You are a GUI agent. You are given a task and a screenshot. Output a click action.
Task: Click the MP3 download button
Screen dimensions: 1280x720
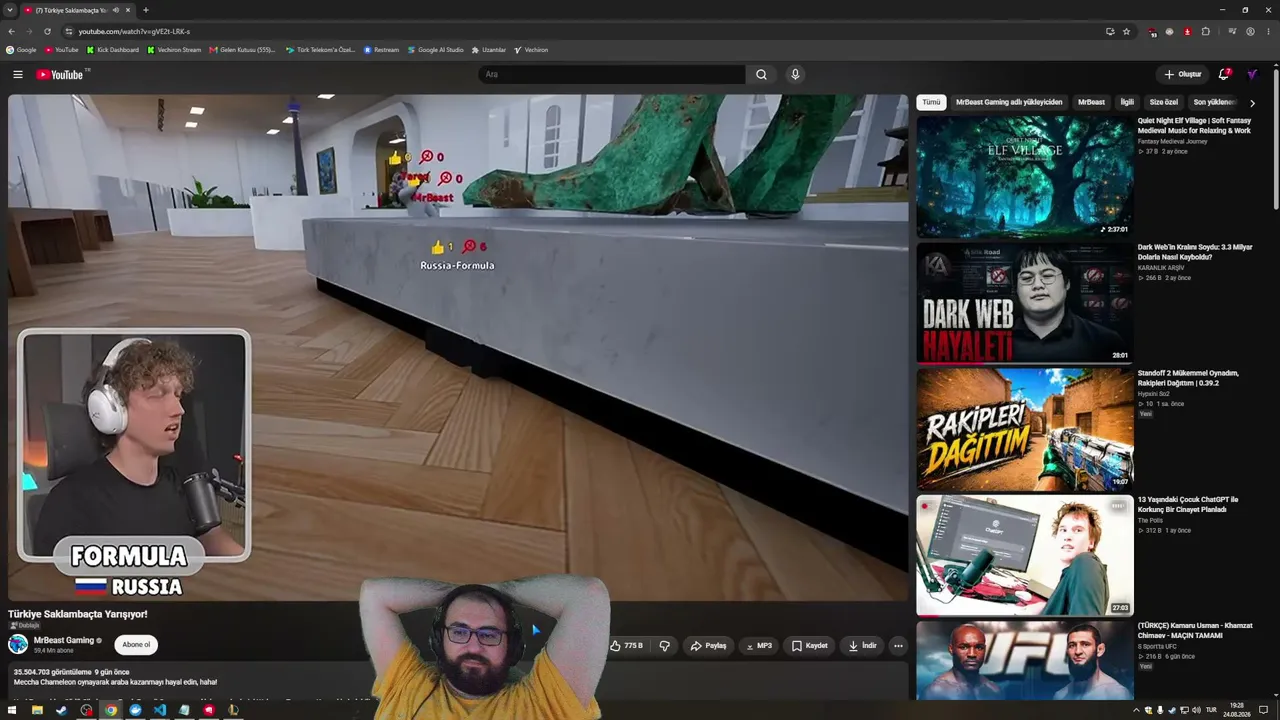(x=759, y=646)
